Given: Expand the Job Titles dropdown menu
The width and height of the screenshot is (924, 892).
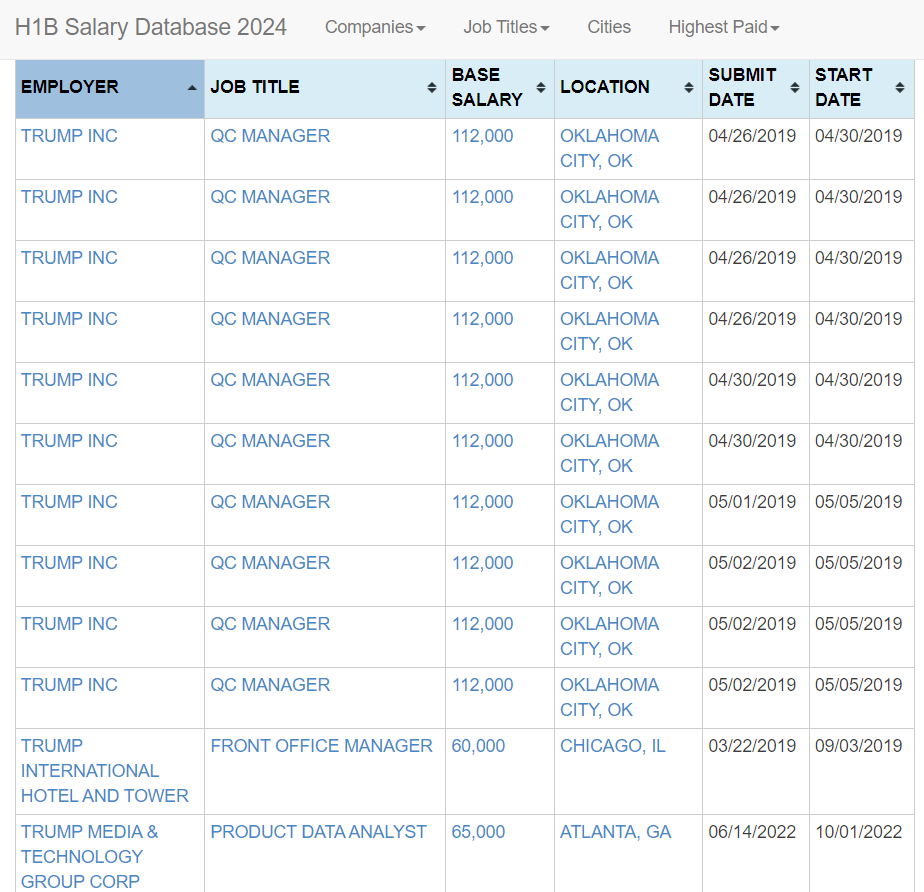Looking at the screenshot, I should click(x=506, y=27).
